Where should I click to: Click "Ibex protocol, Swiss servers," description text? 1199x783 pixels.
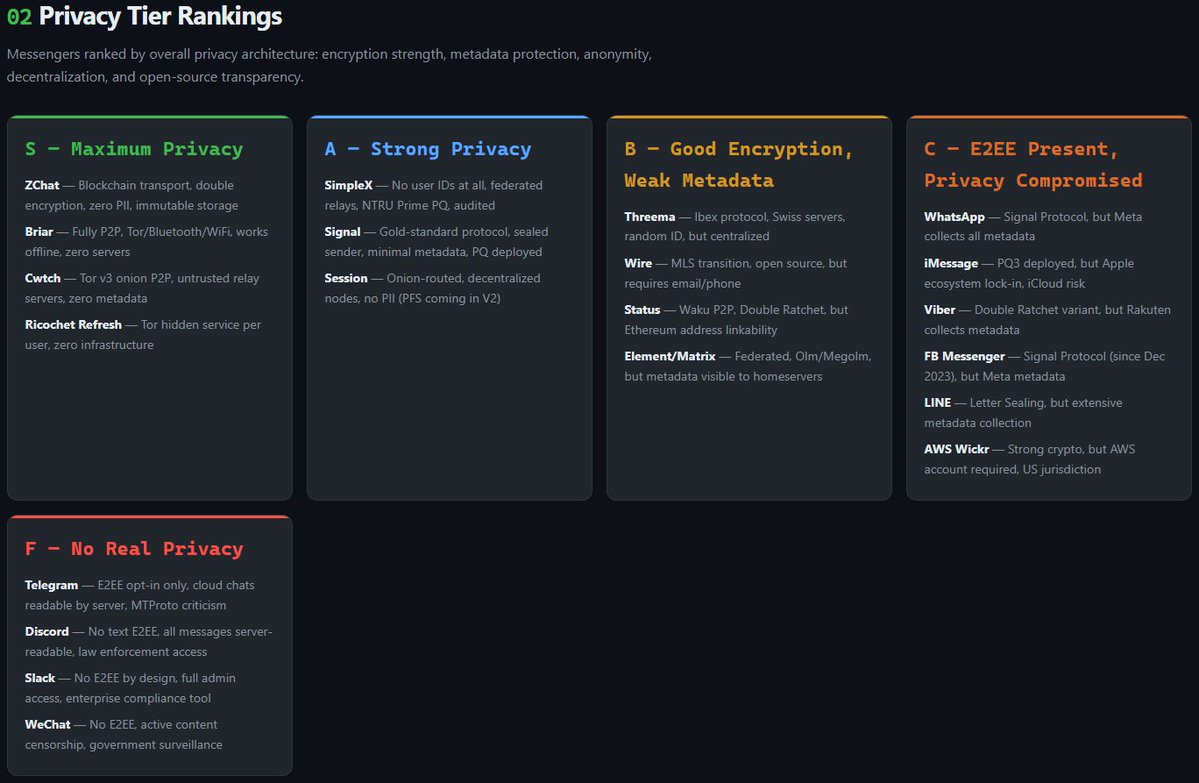(x=770, y=217)
